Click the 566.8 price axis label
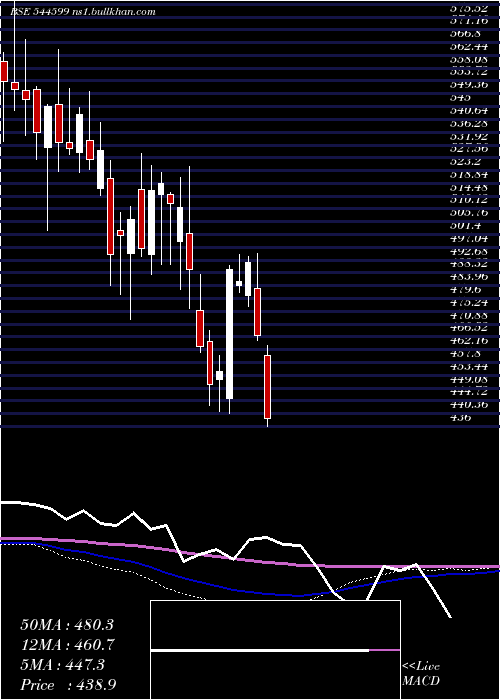Screen dimensions: 500x700 (465, 33)
